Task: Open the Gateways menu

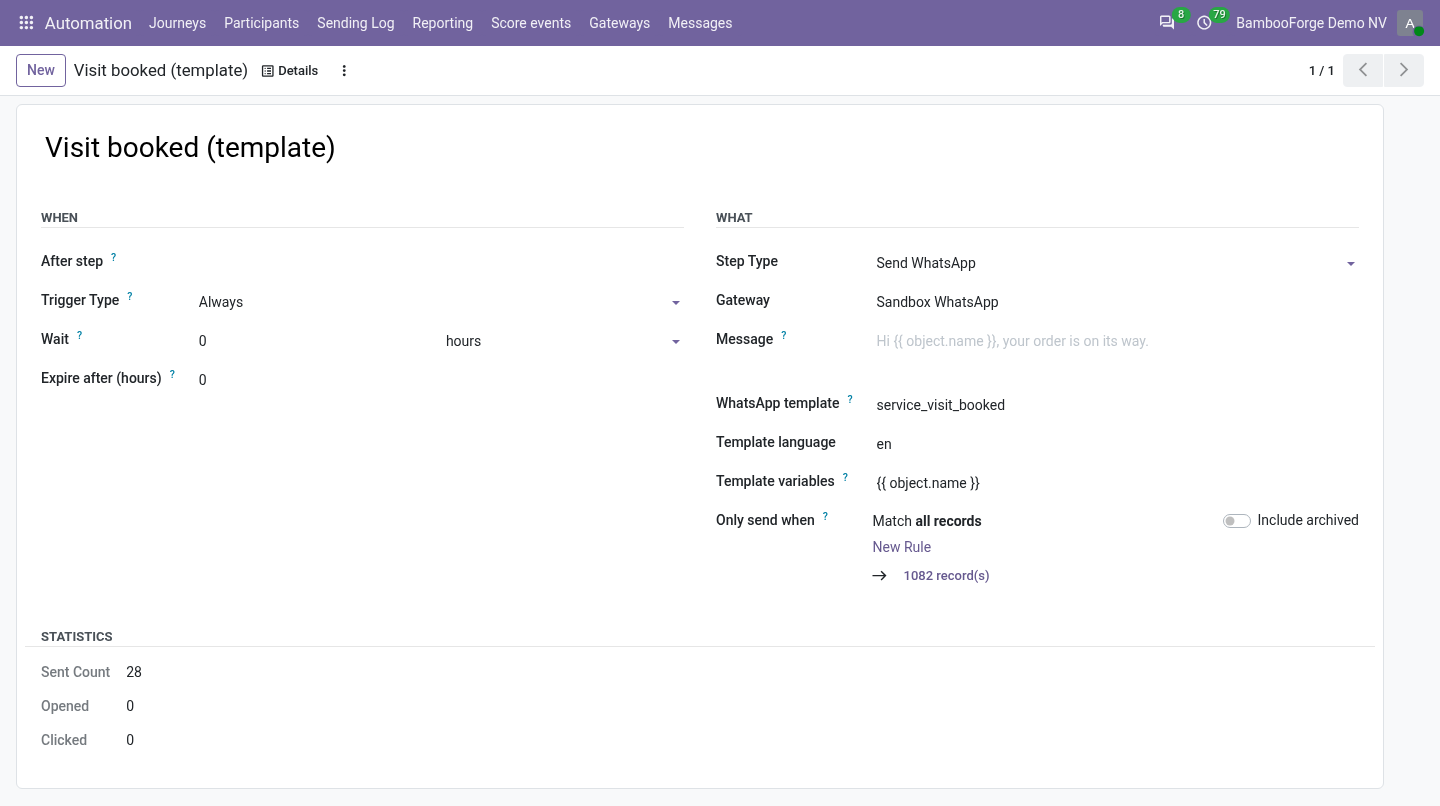Action: click(619, 23)
